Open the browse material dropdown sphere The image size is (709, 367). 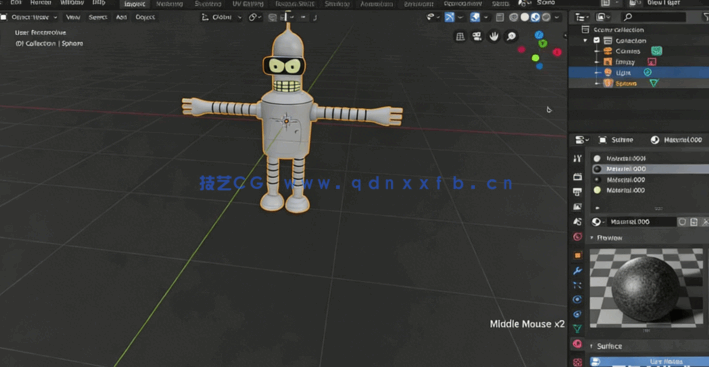tap(598, 222)
